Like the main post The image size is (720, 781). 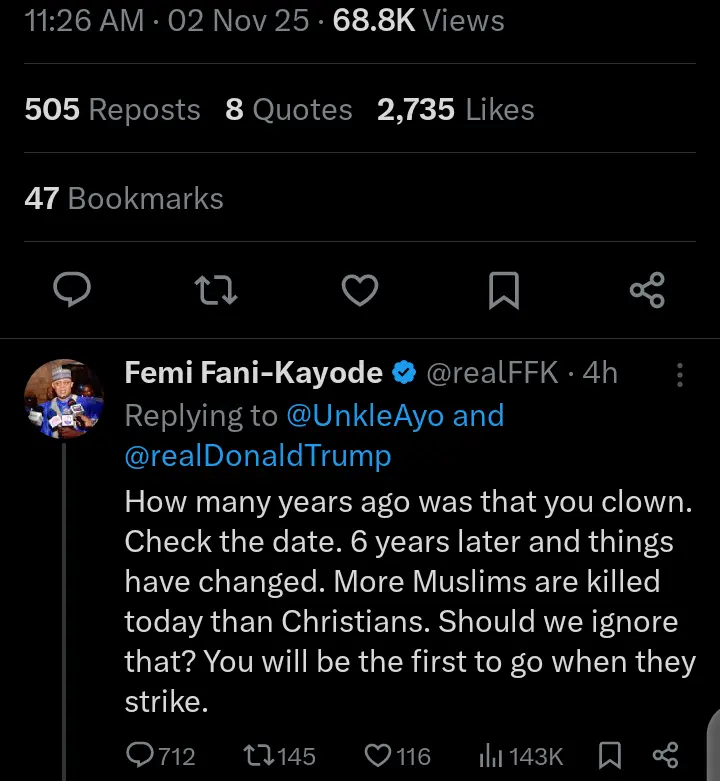click(x=359, y=291)
